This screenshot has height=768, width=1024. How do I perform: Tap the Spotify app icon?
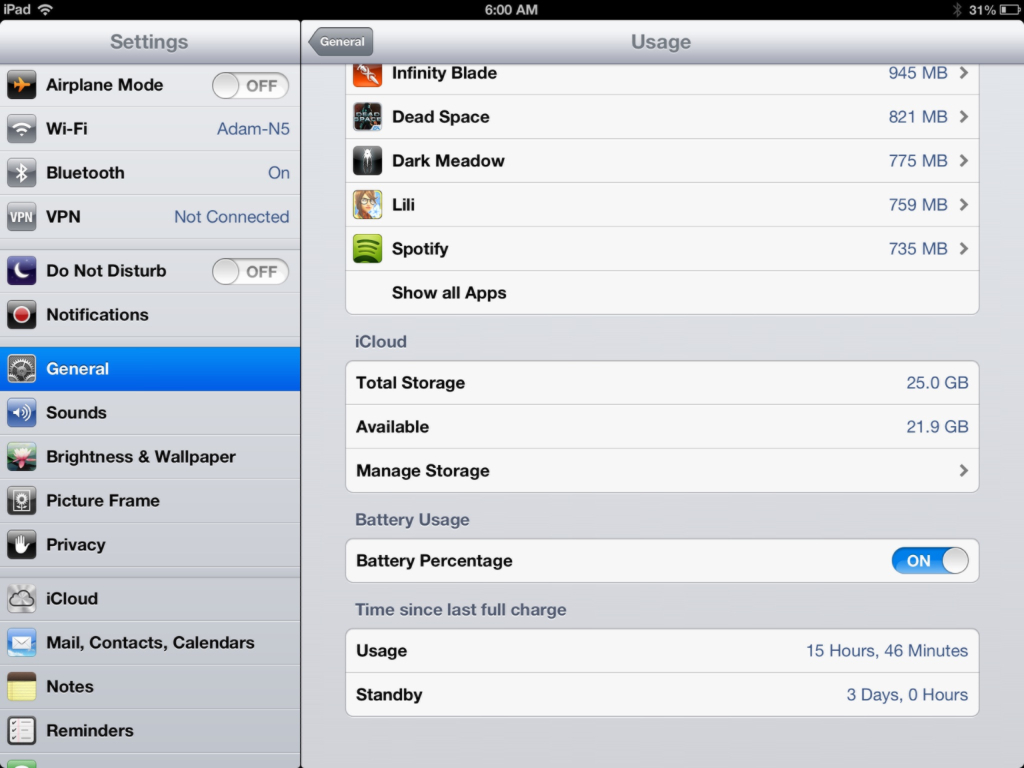pyautogui.click(x=368, y=249)
